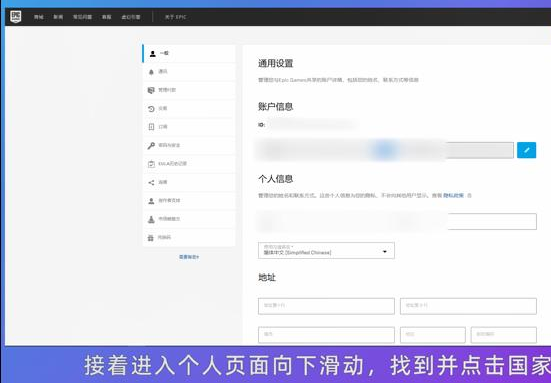Open the 虚幻引擎 menu item

[131, 17]
